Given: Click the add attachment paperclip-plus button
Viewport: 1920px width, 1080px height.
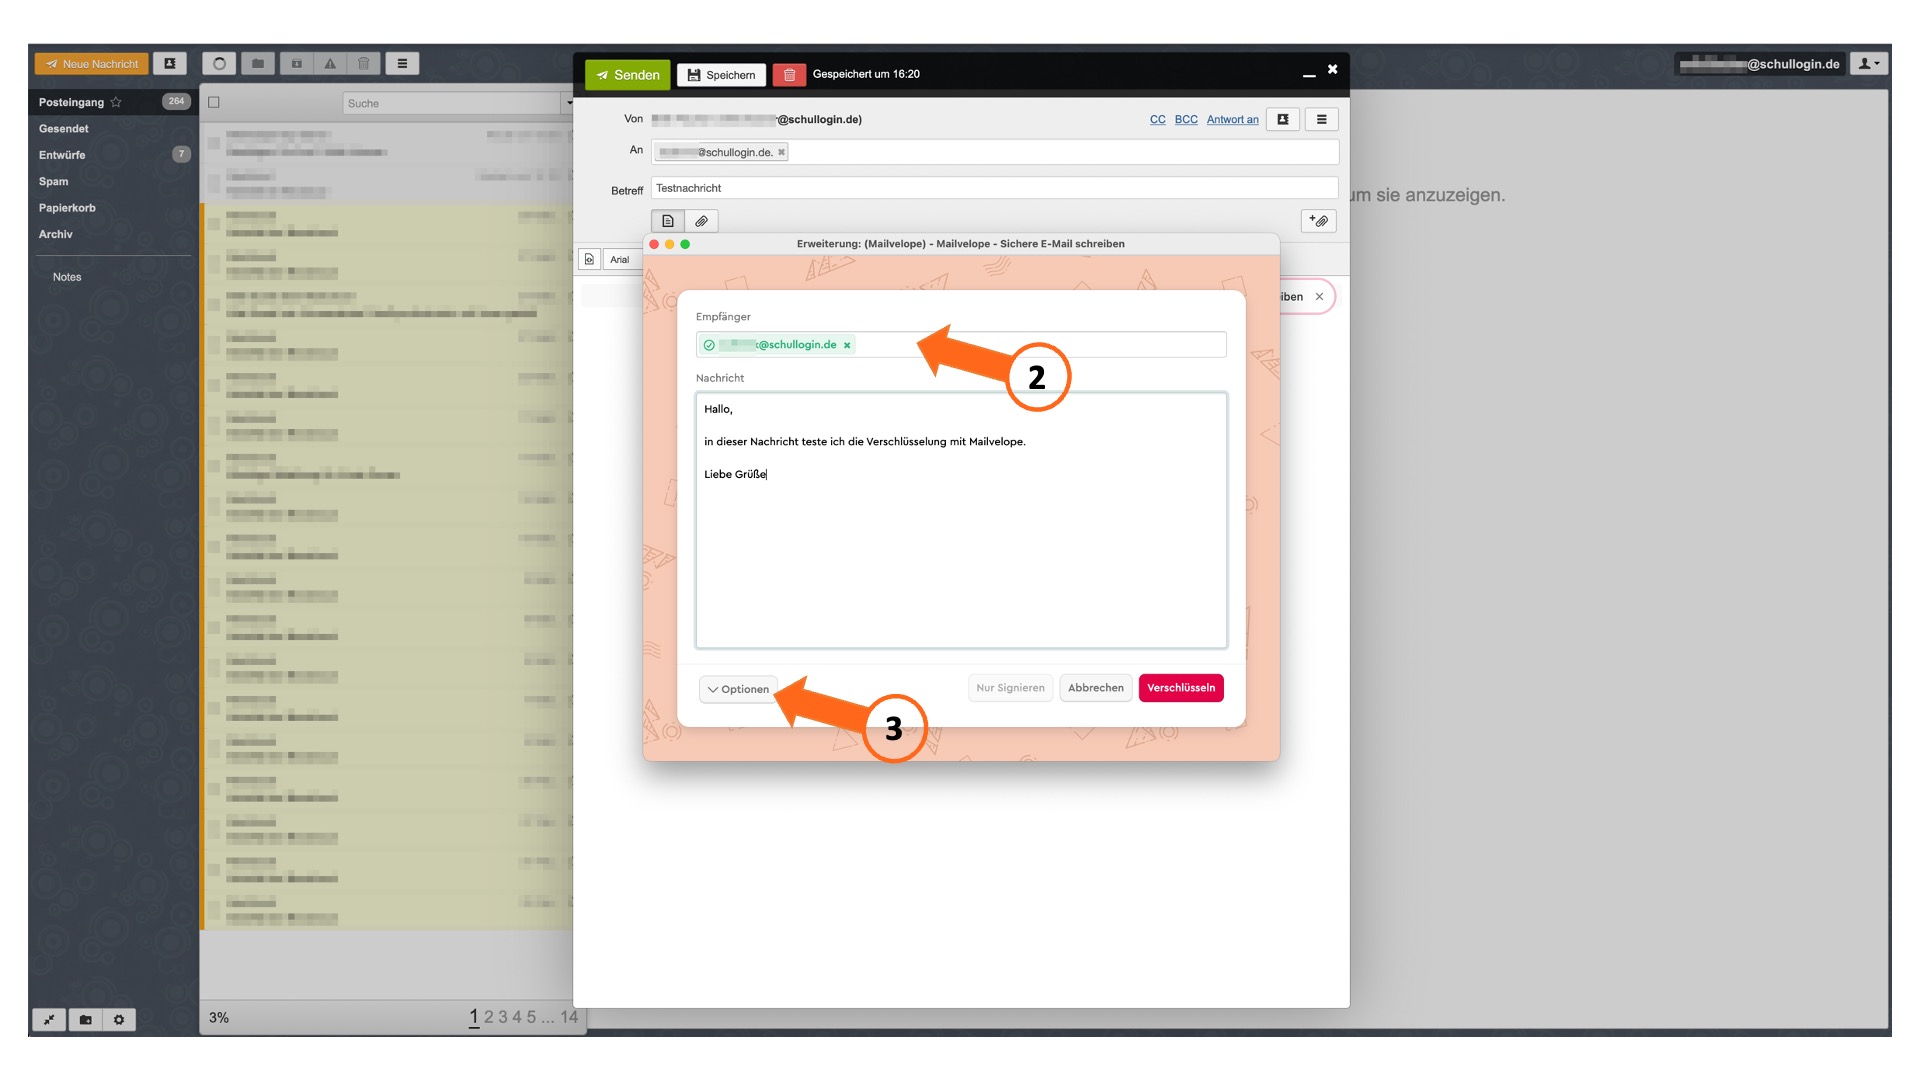Looking at the screenshot, I should [1318, 221].
